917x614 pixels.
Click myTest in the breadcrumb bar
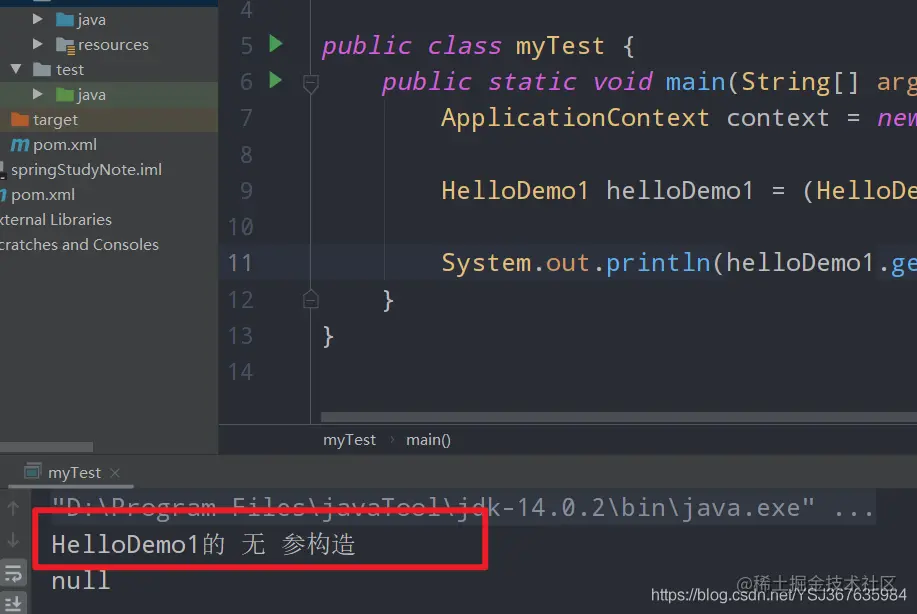click(x=349, y=440)
